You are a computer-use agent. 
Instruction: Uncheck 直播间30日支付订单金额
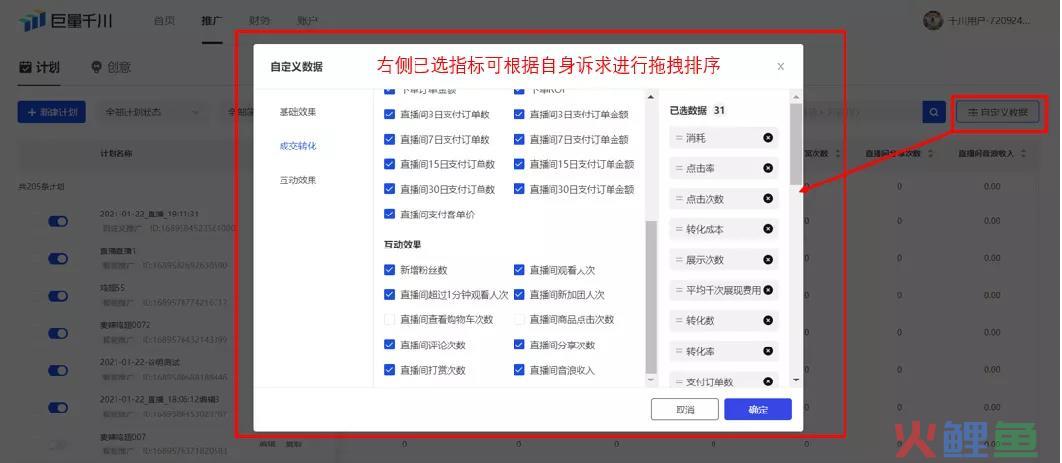point(519,189)
